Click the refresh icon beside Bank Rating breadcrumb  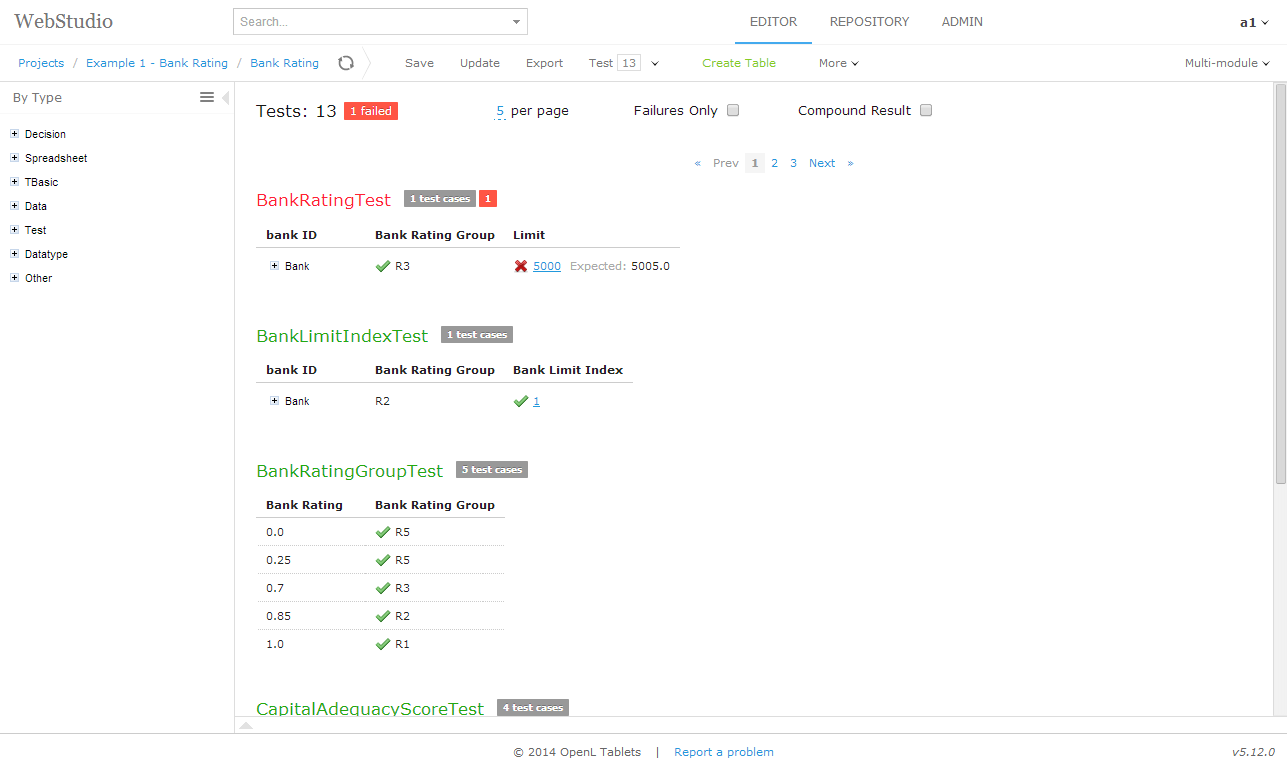[x=345, y=62]
